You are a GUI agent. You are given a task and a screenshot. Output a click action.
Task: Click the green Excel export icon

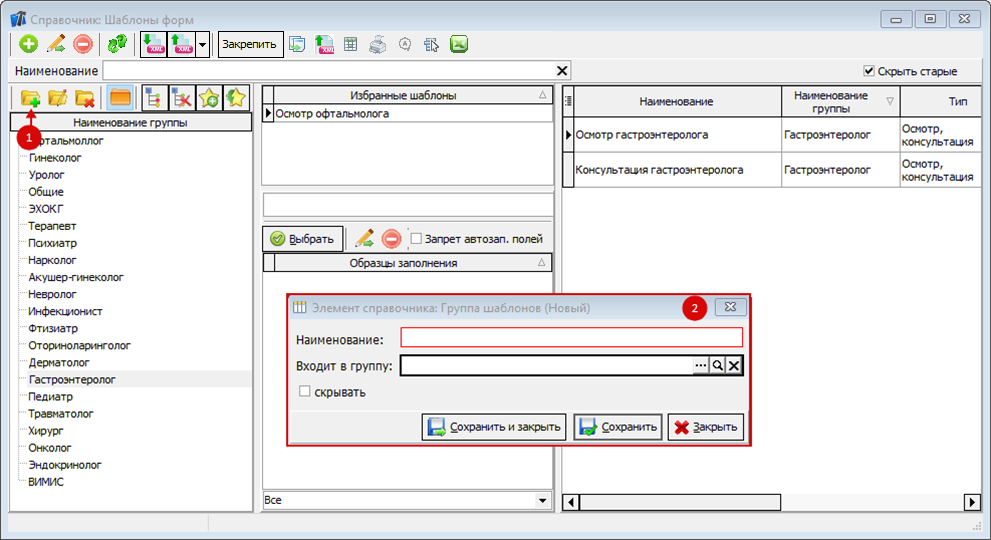459,44
